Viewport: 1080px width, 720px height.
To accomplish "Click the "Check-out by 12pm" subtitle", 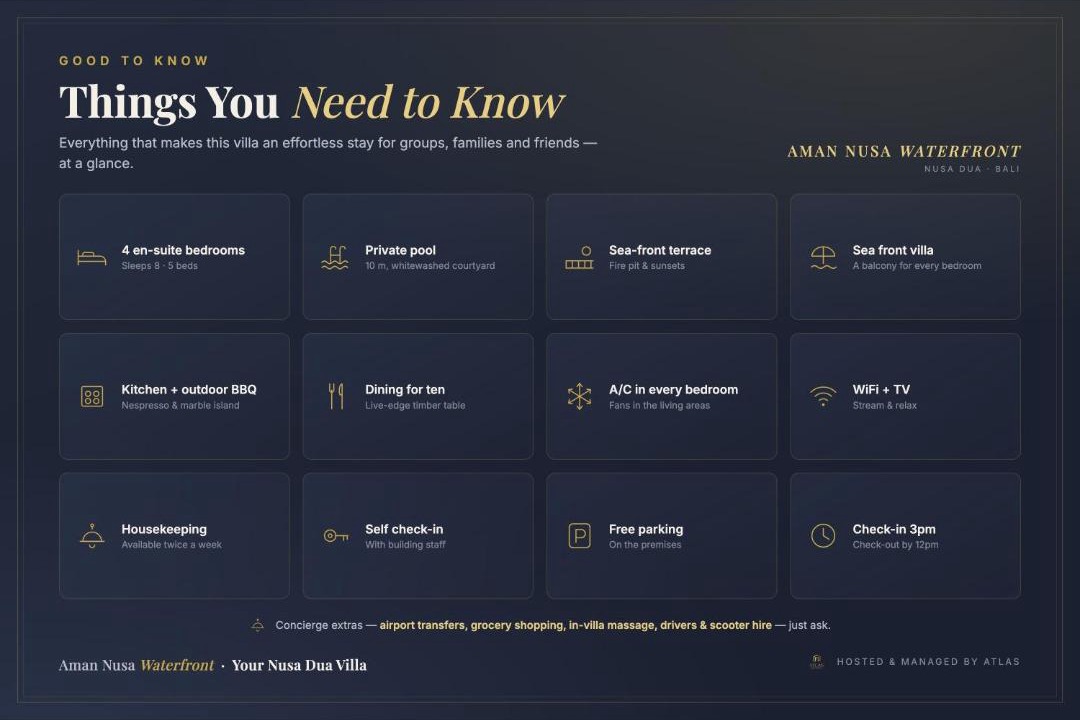I will [895, 544].
